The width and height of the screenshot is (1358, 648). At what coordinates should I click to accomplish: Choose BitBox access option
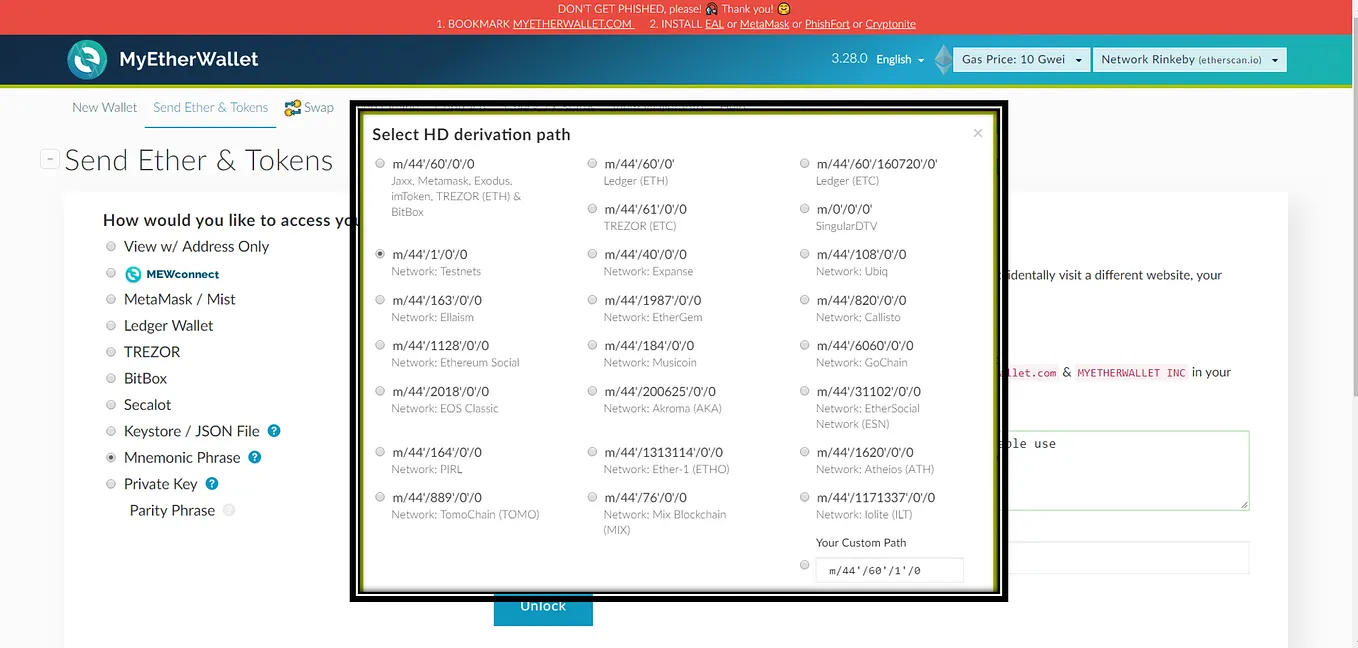tap(111, 378)
